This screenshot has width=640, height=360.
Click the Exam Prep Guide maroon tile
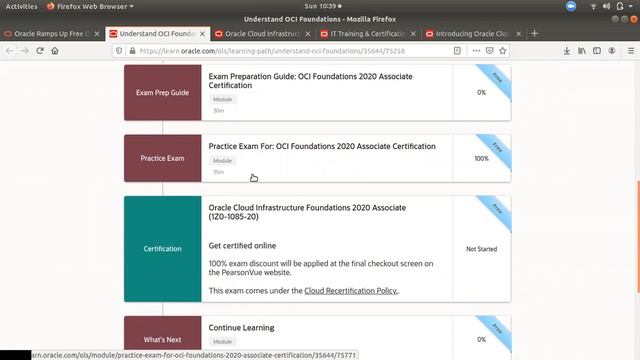(x=162, y=93)
